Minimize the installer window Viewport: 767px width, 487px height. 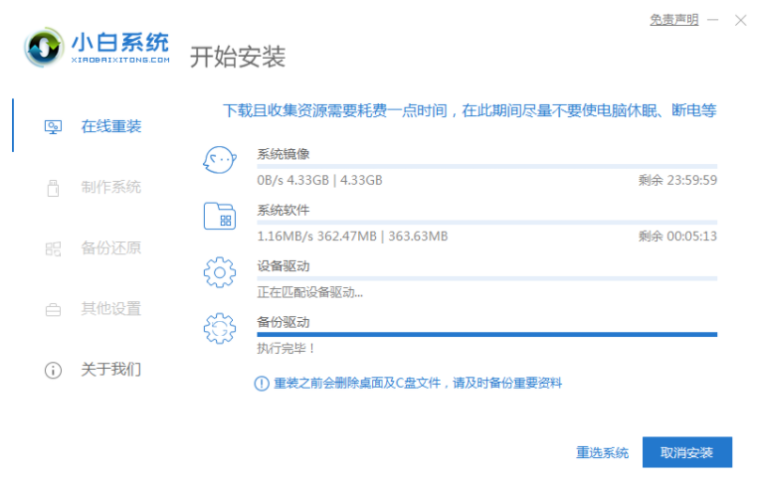713,20
